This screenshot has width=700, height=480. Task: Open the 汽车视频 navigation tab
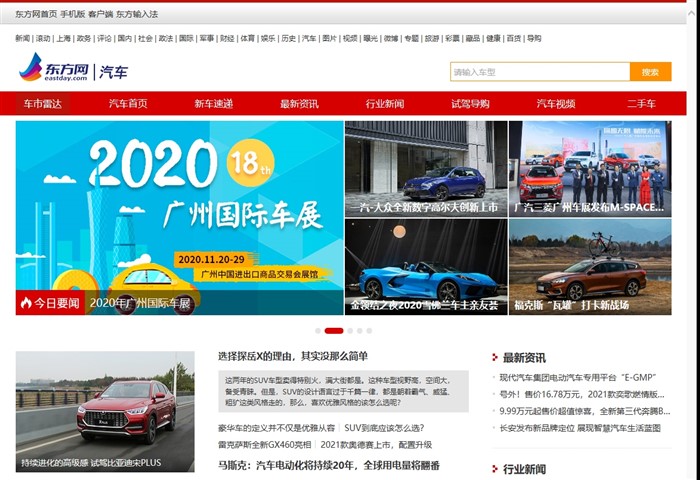(556, 104)
